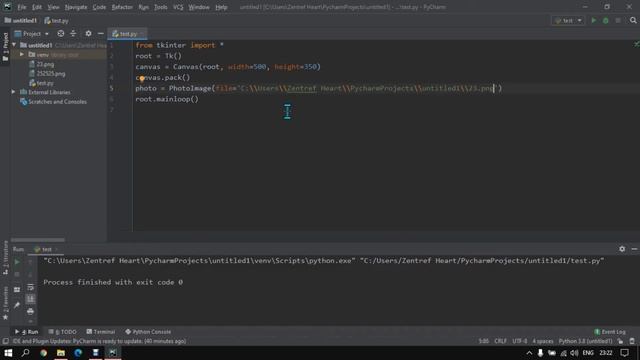Switch to the test.py editor tab

click(127, 34)
